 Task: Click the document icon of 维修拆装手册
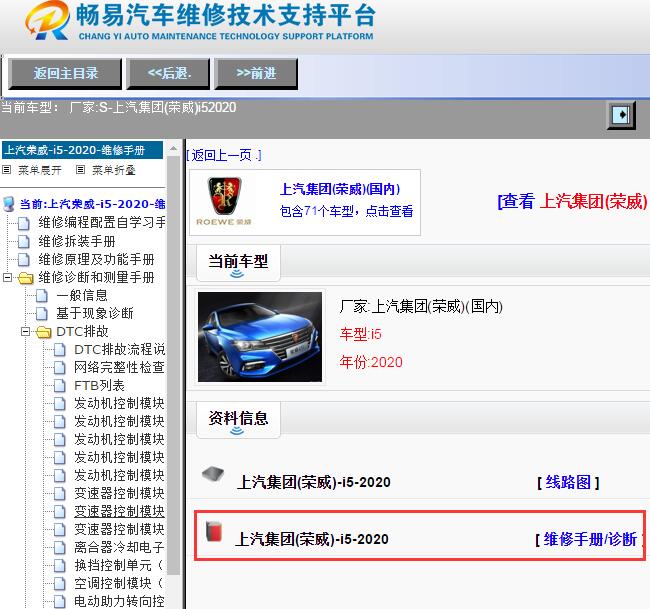point(24,241)
